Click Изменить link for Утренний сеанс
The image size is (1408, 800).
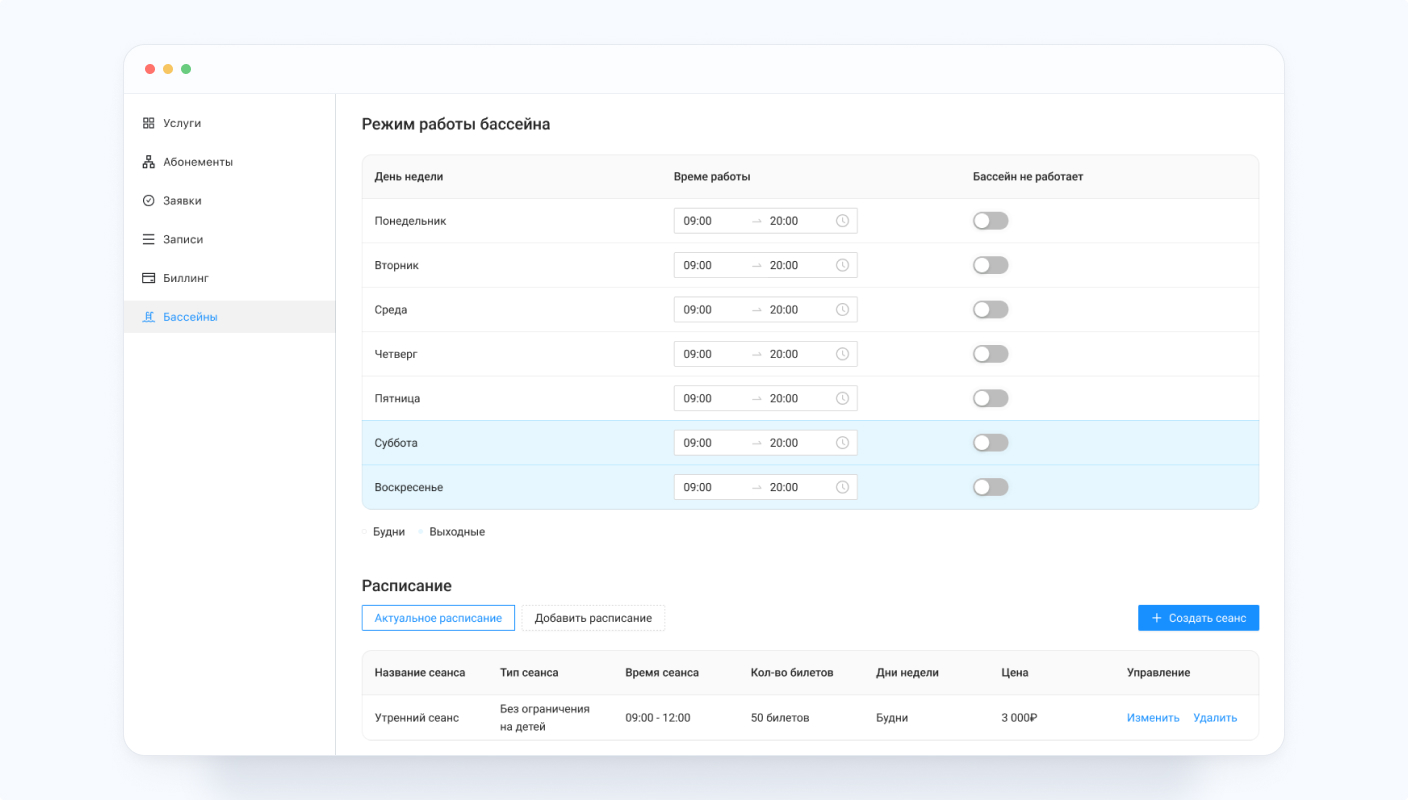[1153, 718]
